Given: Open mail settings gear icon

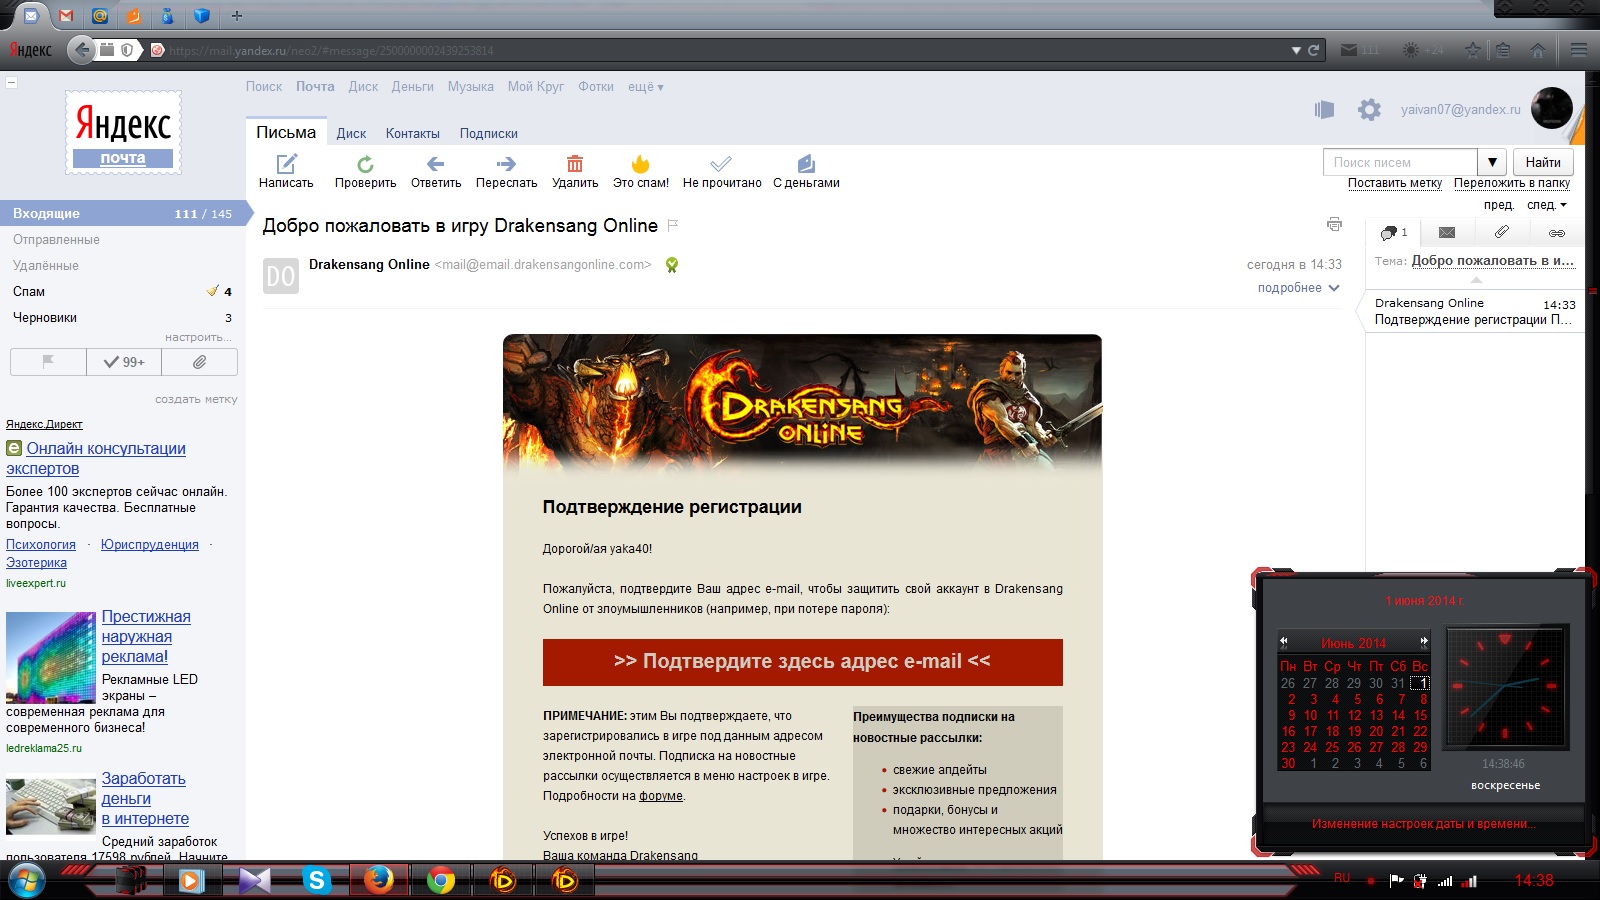Looking at the screenshot, I should click(x=1369, y=110).
